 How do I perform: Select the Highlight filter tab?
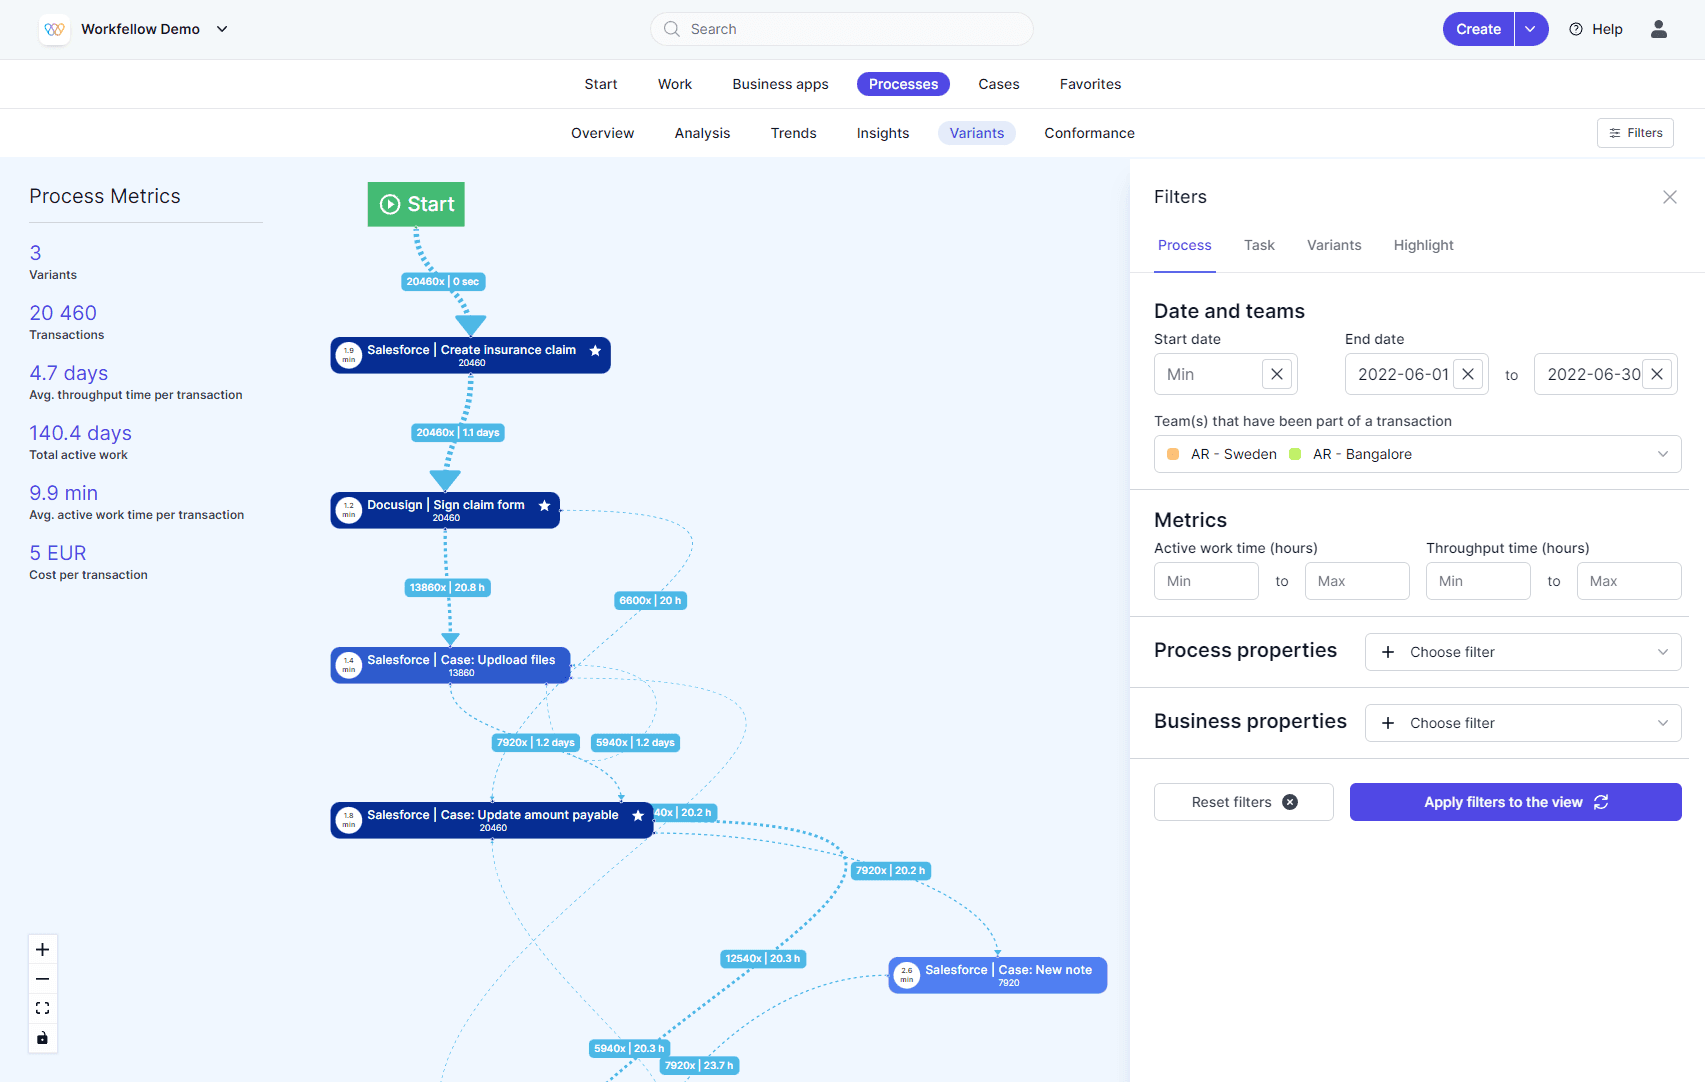[x=1423, y=245]
